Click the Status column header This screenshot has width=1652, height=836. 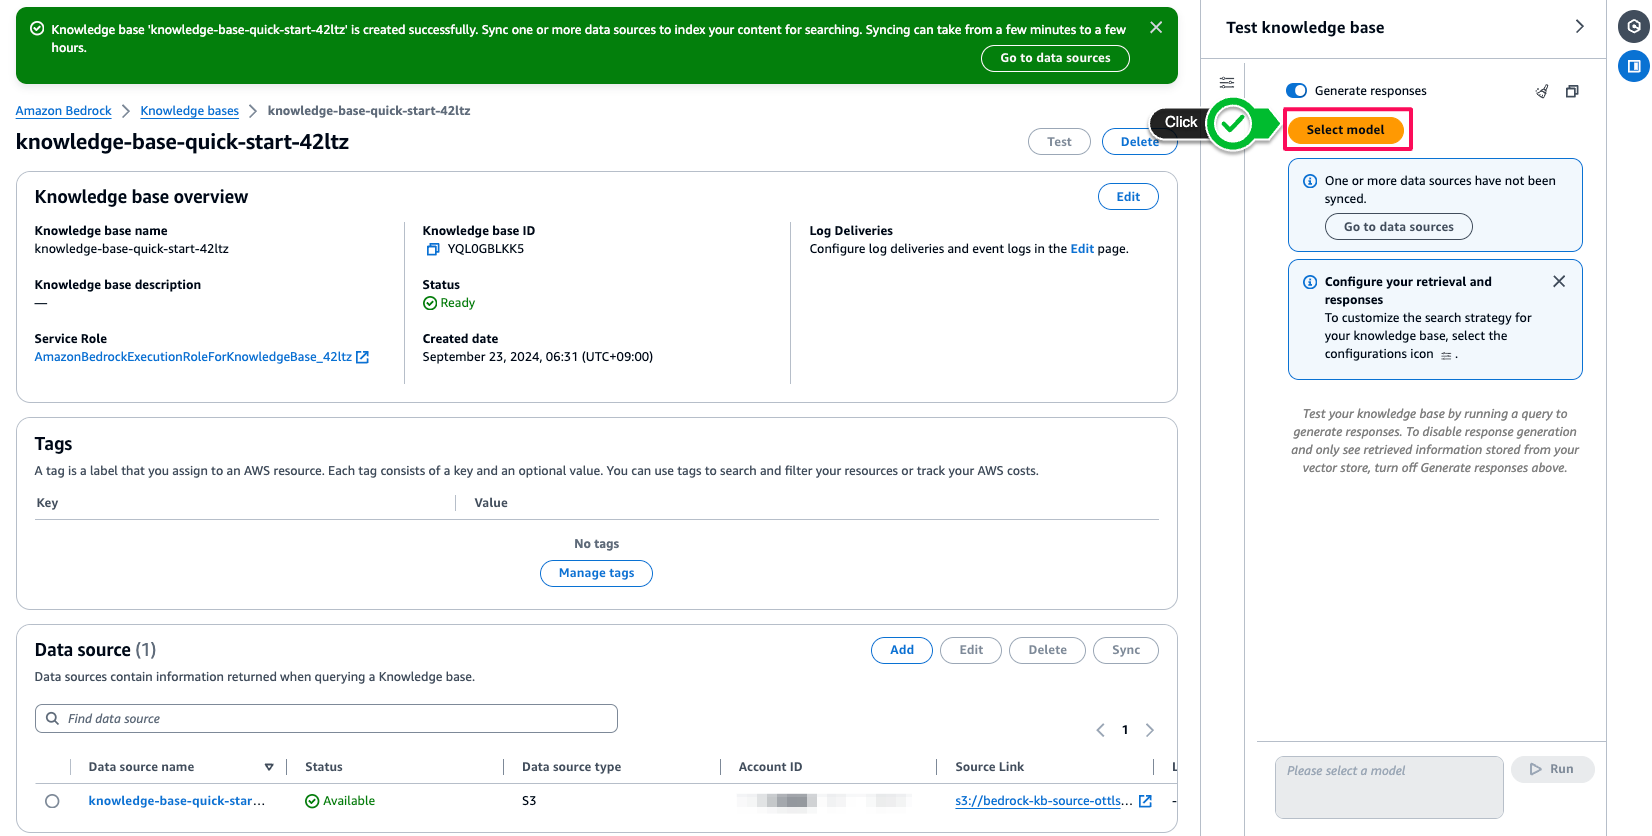[x=324, y=767]
